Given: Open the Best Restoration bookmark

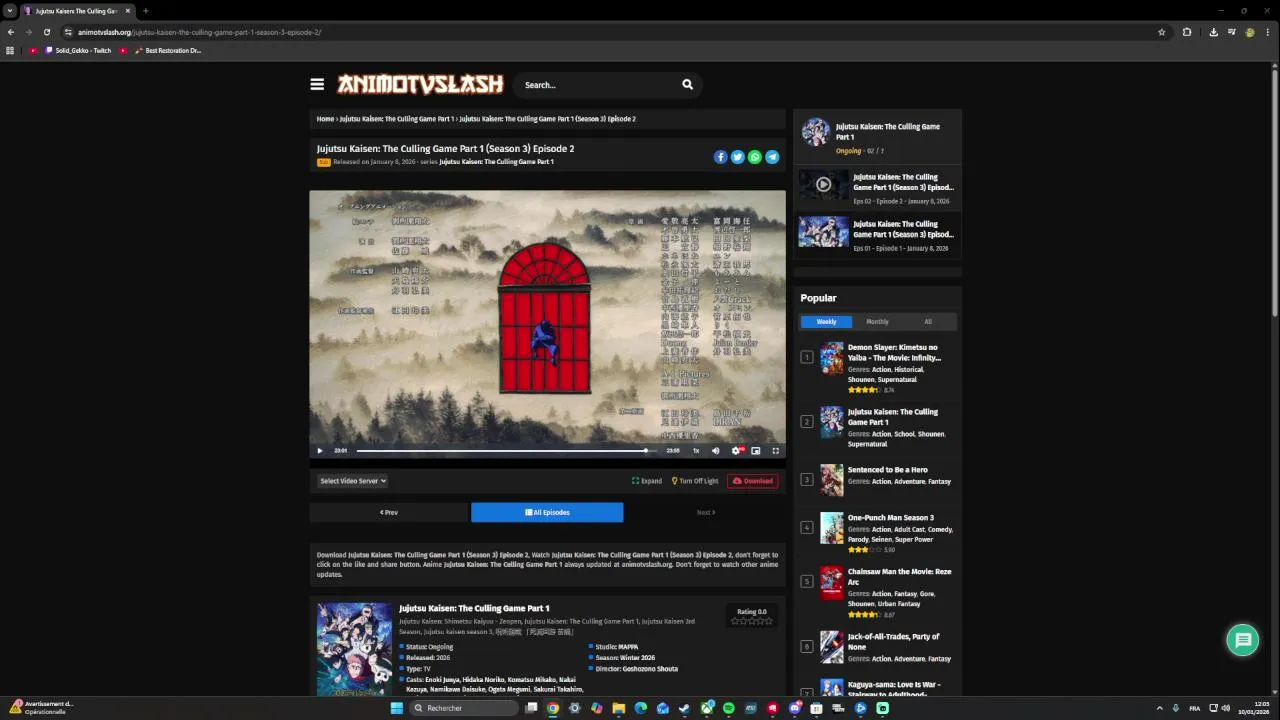Looking at the screenshot, I should tap(167, 50).
